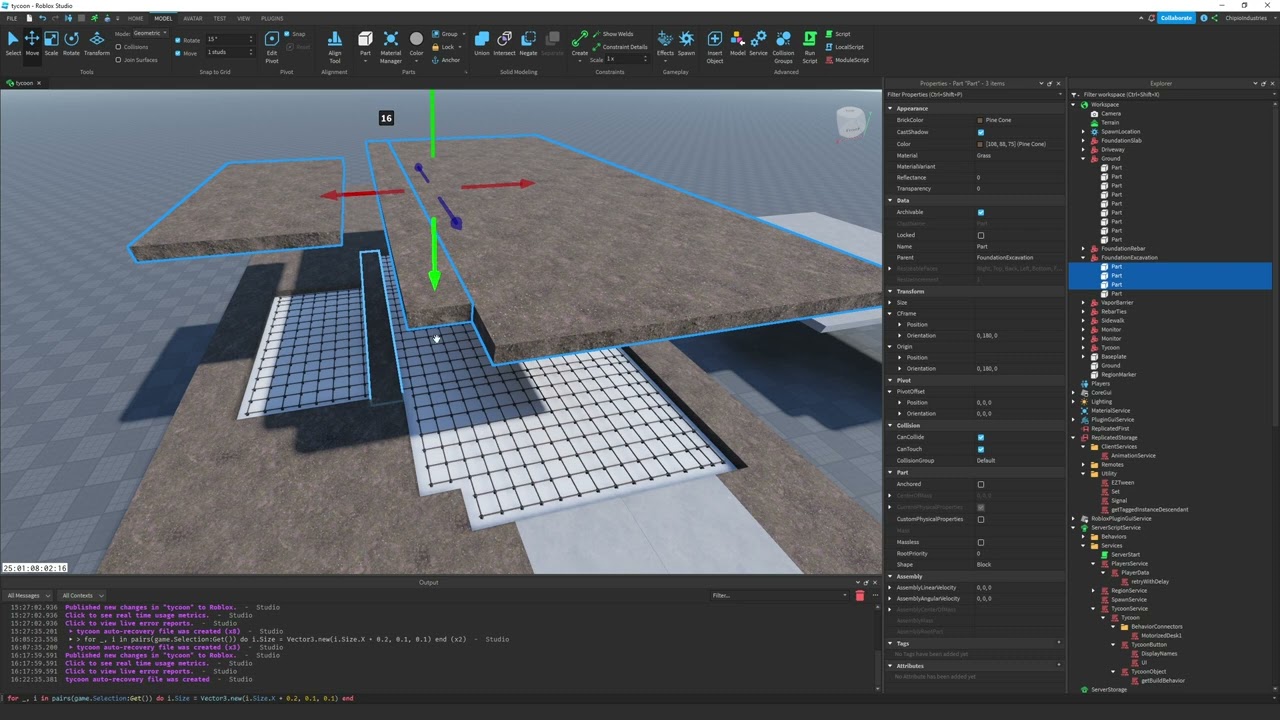Activate the Rotate tool
Screen dimensions: 1280x720
(71, 42)
